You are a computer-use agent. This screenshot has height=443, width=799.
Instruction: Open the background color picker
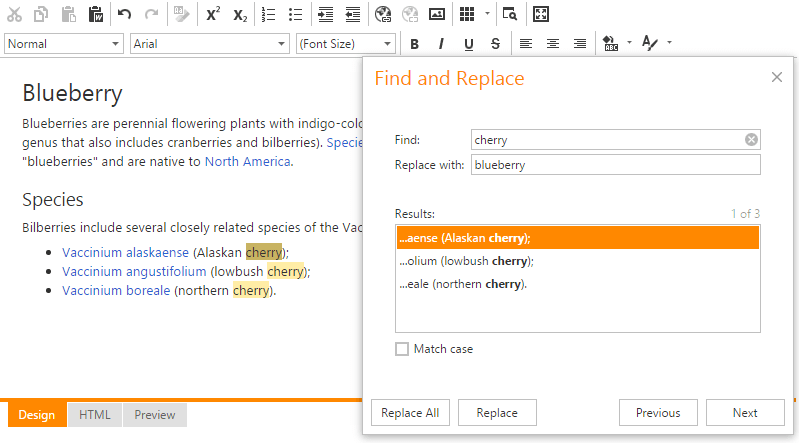point(610,44)
